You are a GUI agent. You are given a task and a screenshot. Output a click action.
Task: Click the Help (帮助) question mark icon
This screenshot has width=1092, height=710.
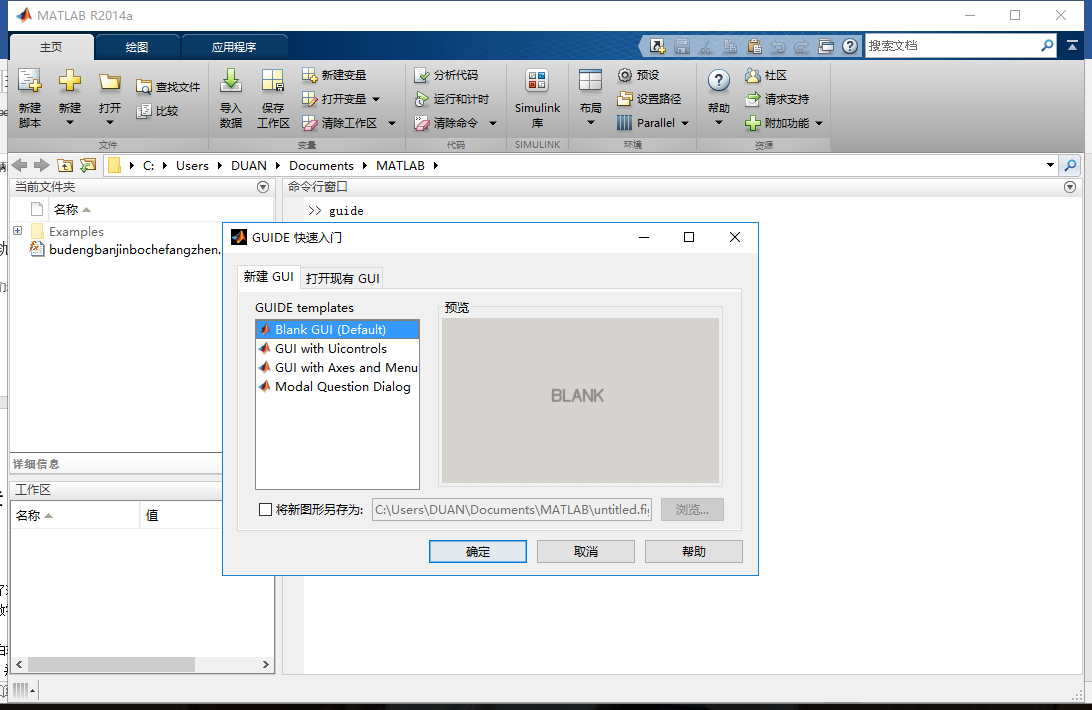[719, 82]
